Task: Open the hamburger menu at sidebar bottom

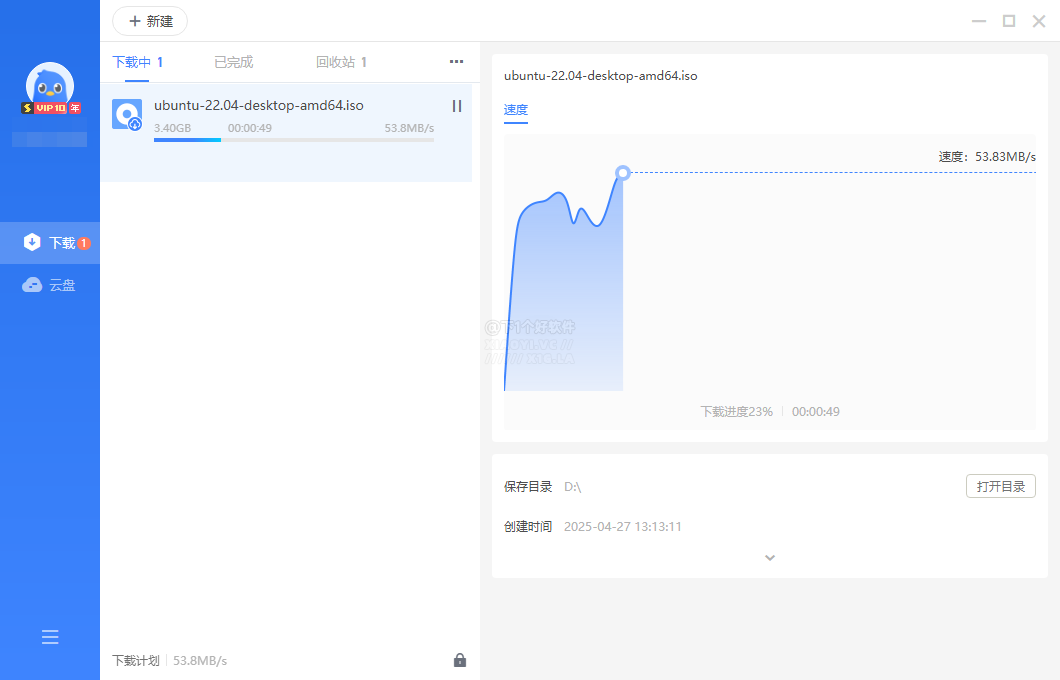Action: [50, 637]
